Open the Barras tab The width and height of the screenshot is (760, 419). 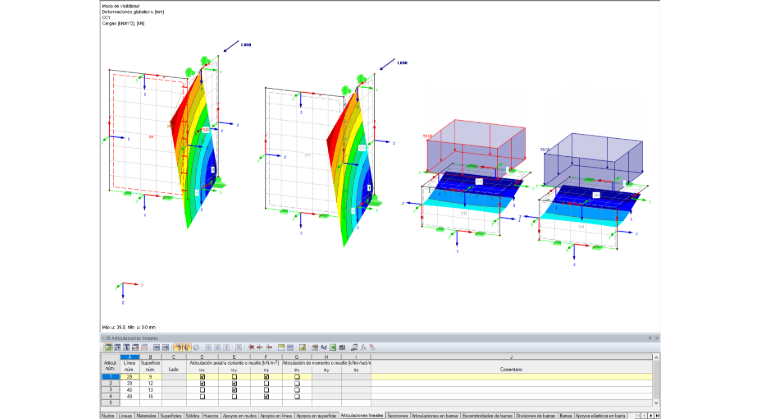pos(566,416)
